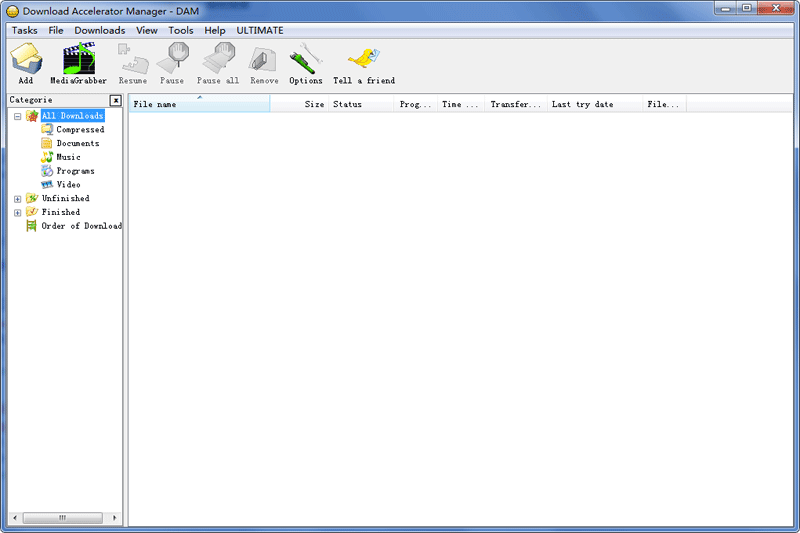Close the Categorie panel
Viewport: 800px width, 533px height.
click(x=116, y=100)
